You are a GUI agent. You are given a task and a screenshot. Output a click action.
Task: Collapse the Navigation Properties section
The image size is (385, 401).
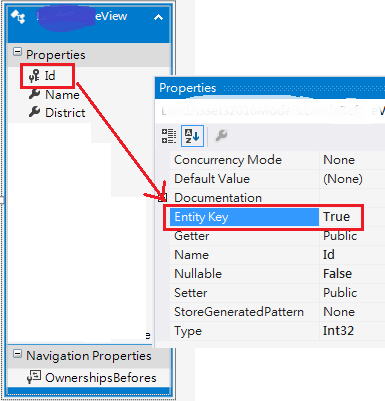(17, 353)
